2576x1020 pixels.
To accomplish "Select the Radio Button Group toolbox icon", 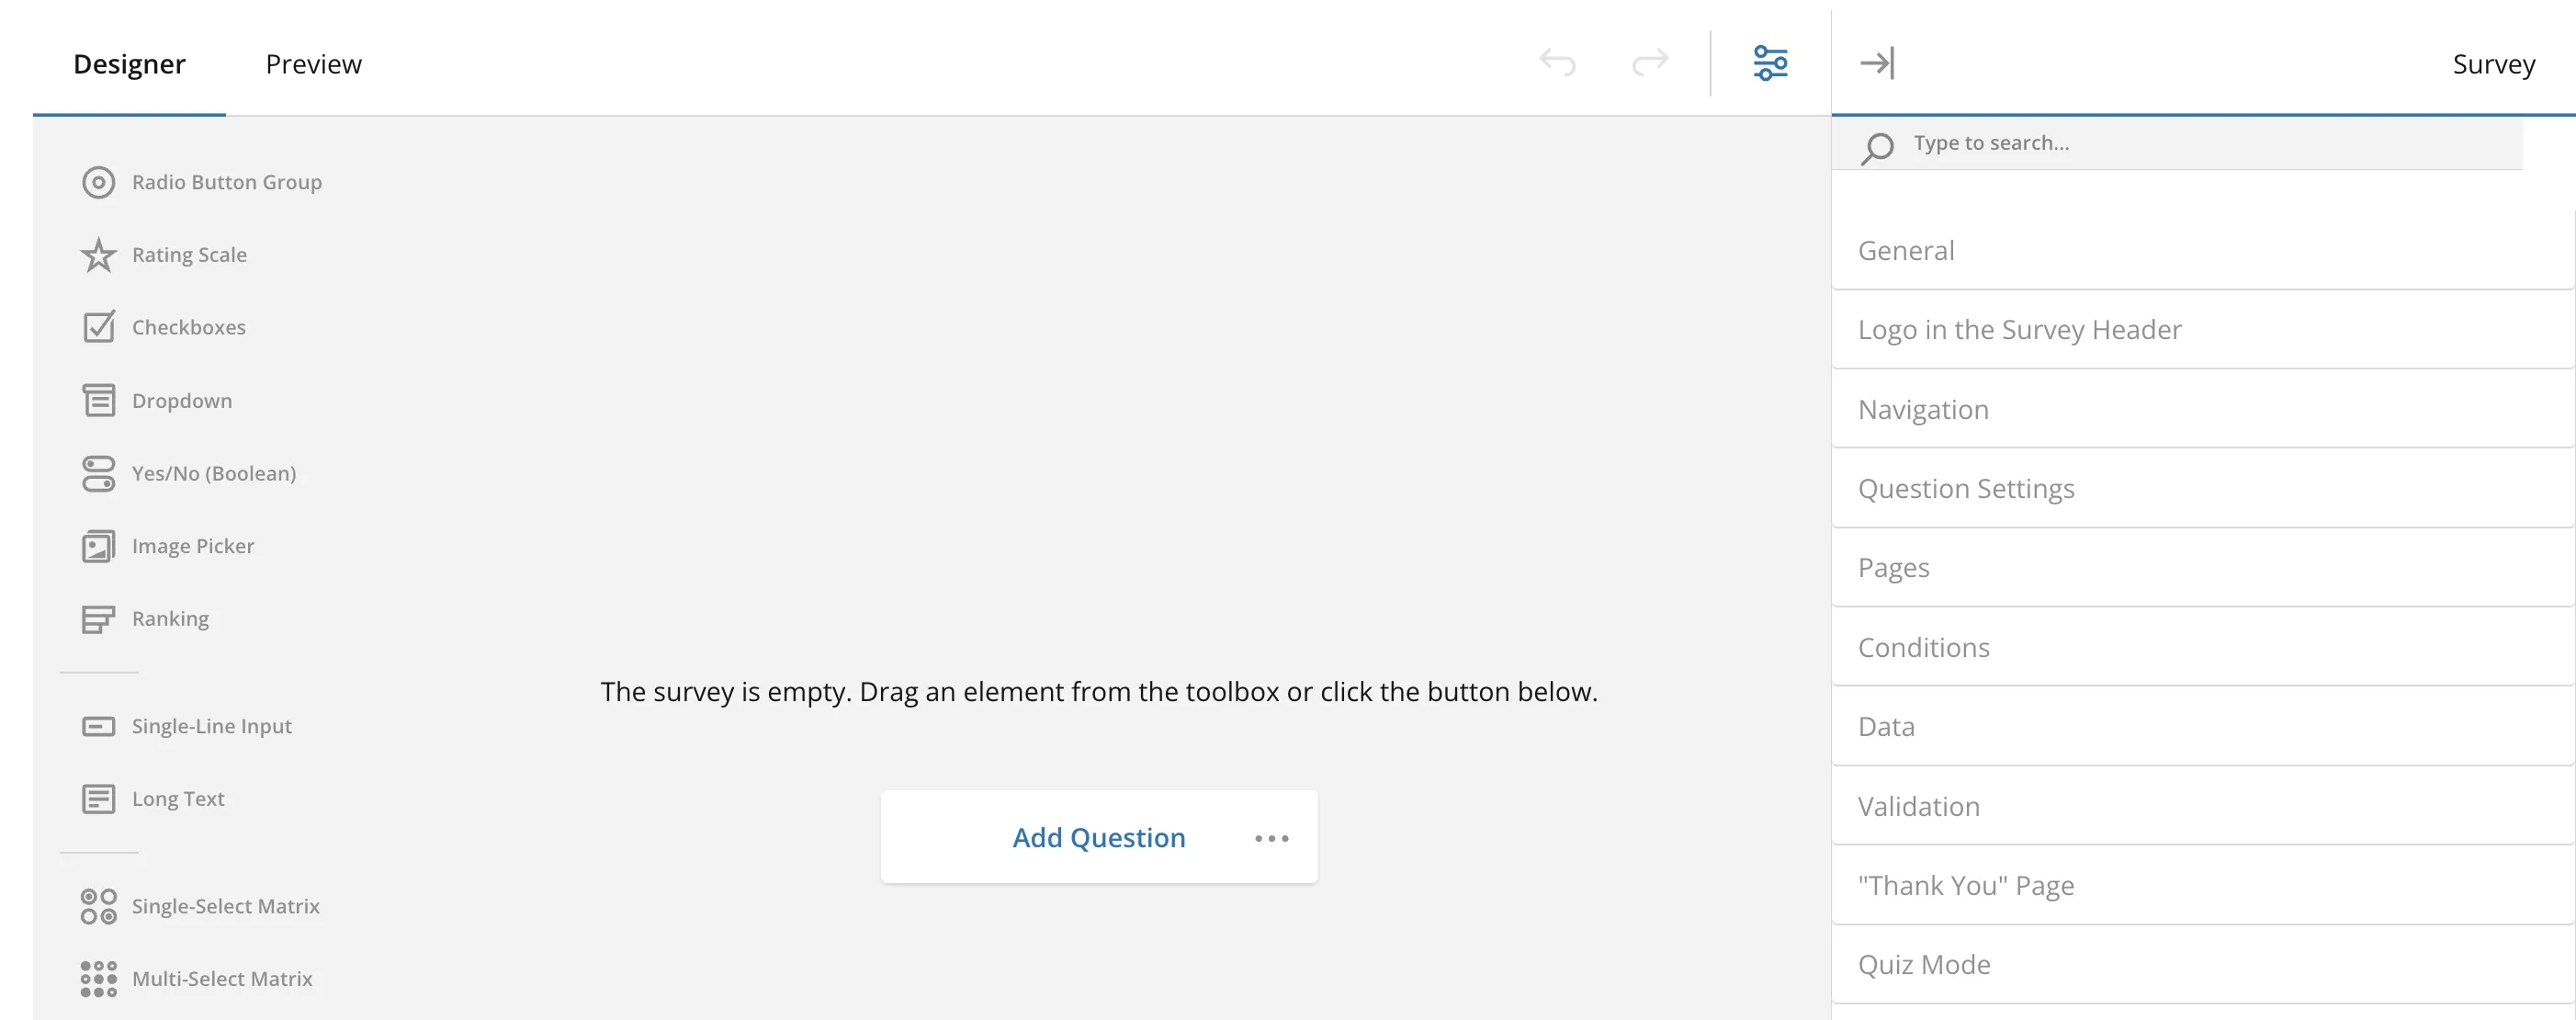I will pyautogui.click(x=98, y=182).
